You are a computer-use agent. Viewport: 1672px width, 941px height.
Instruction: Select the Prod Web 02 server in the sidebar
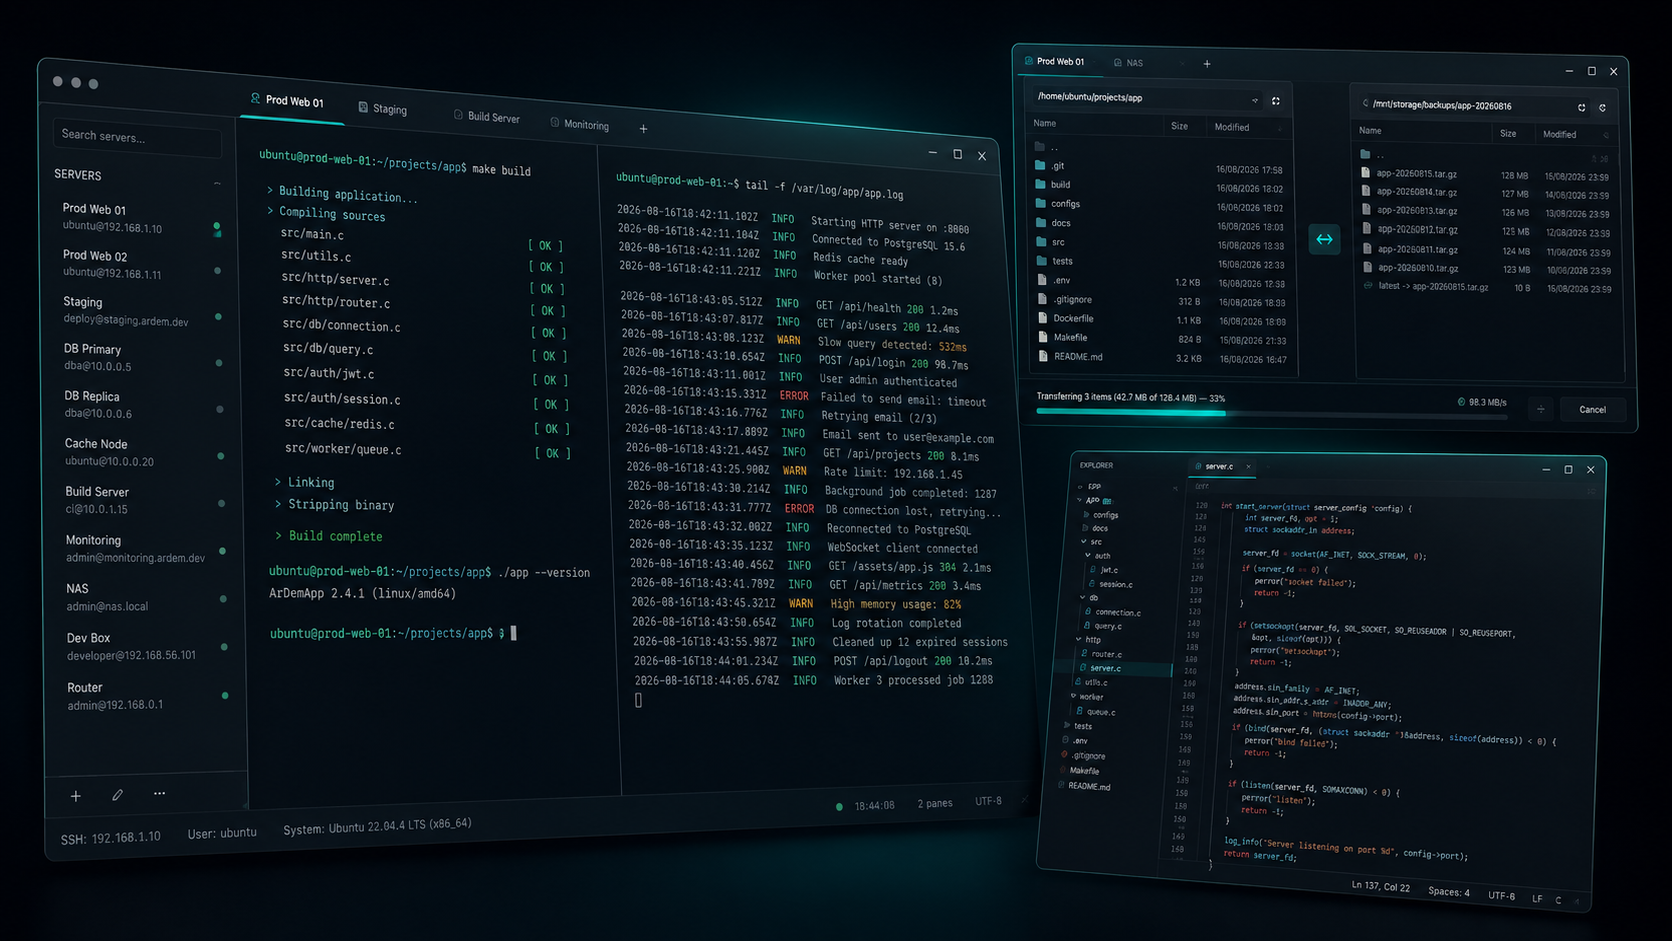click(138, 264)
